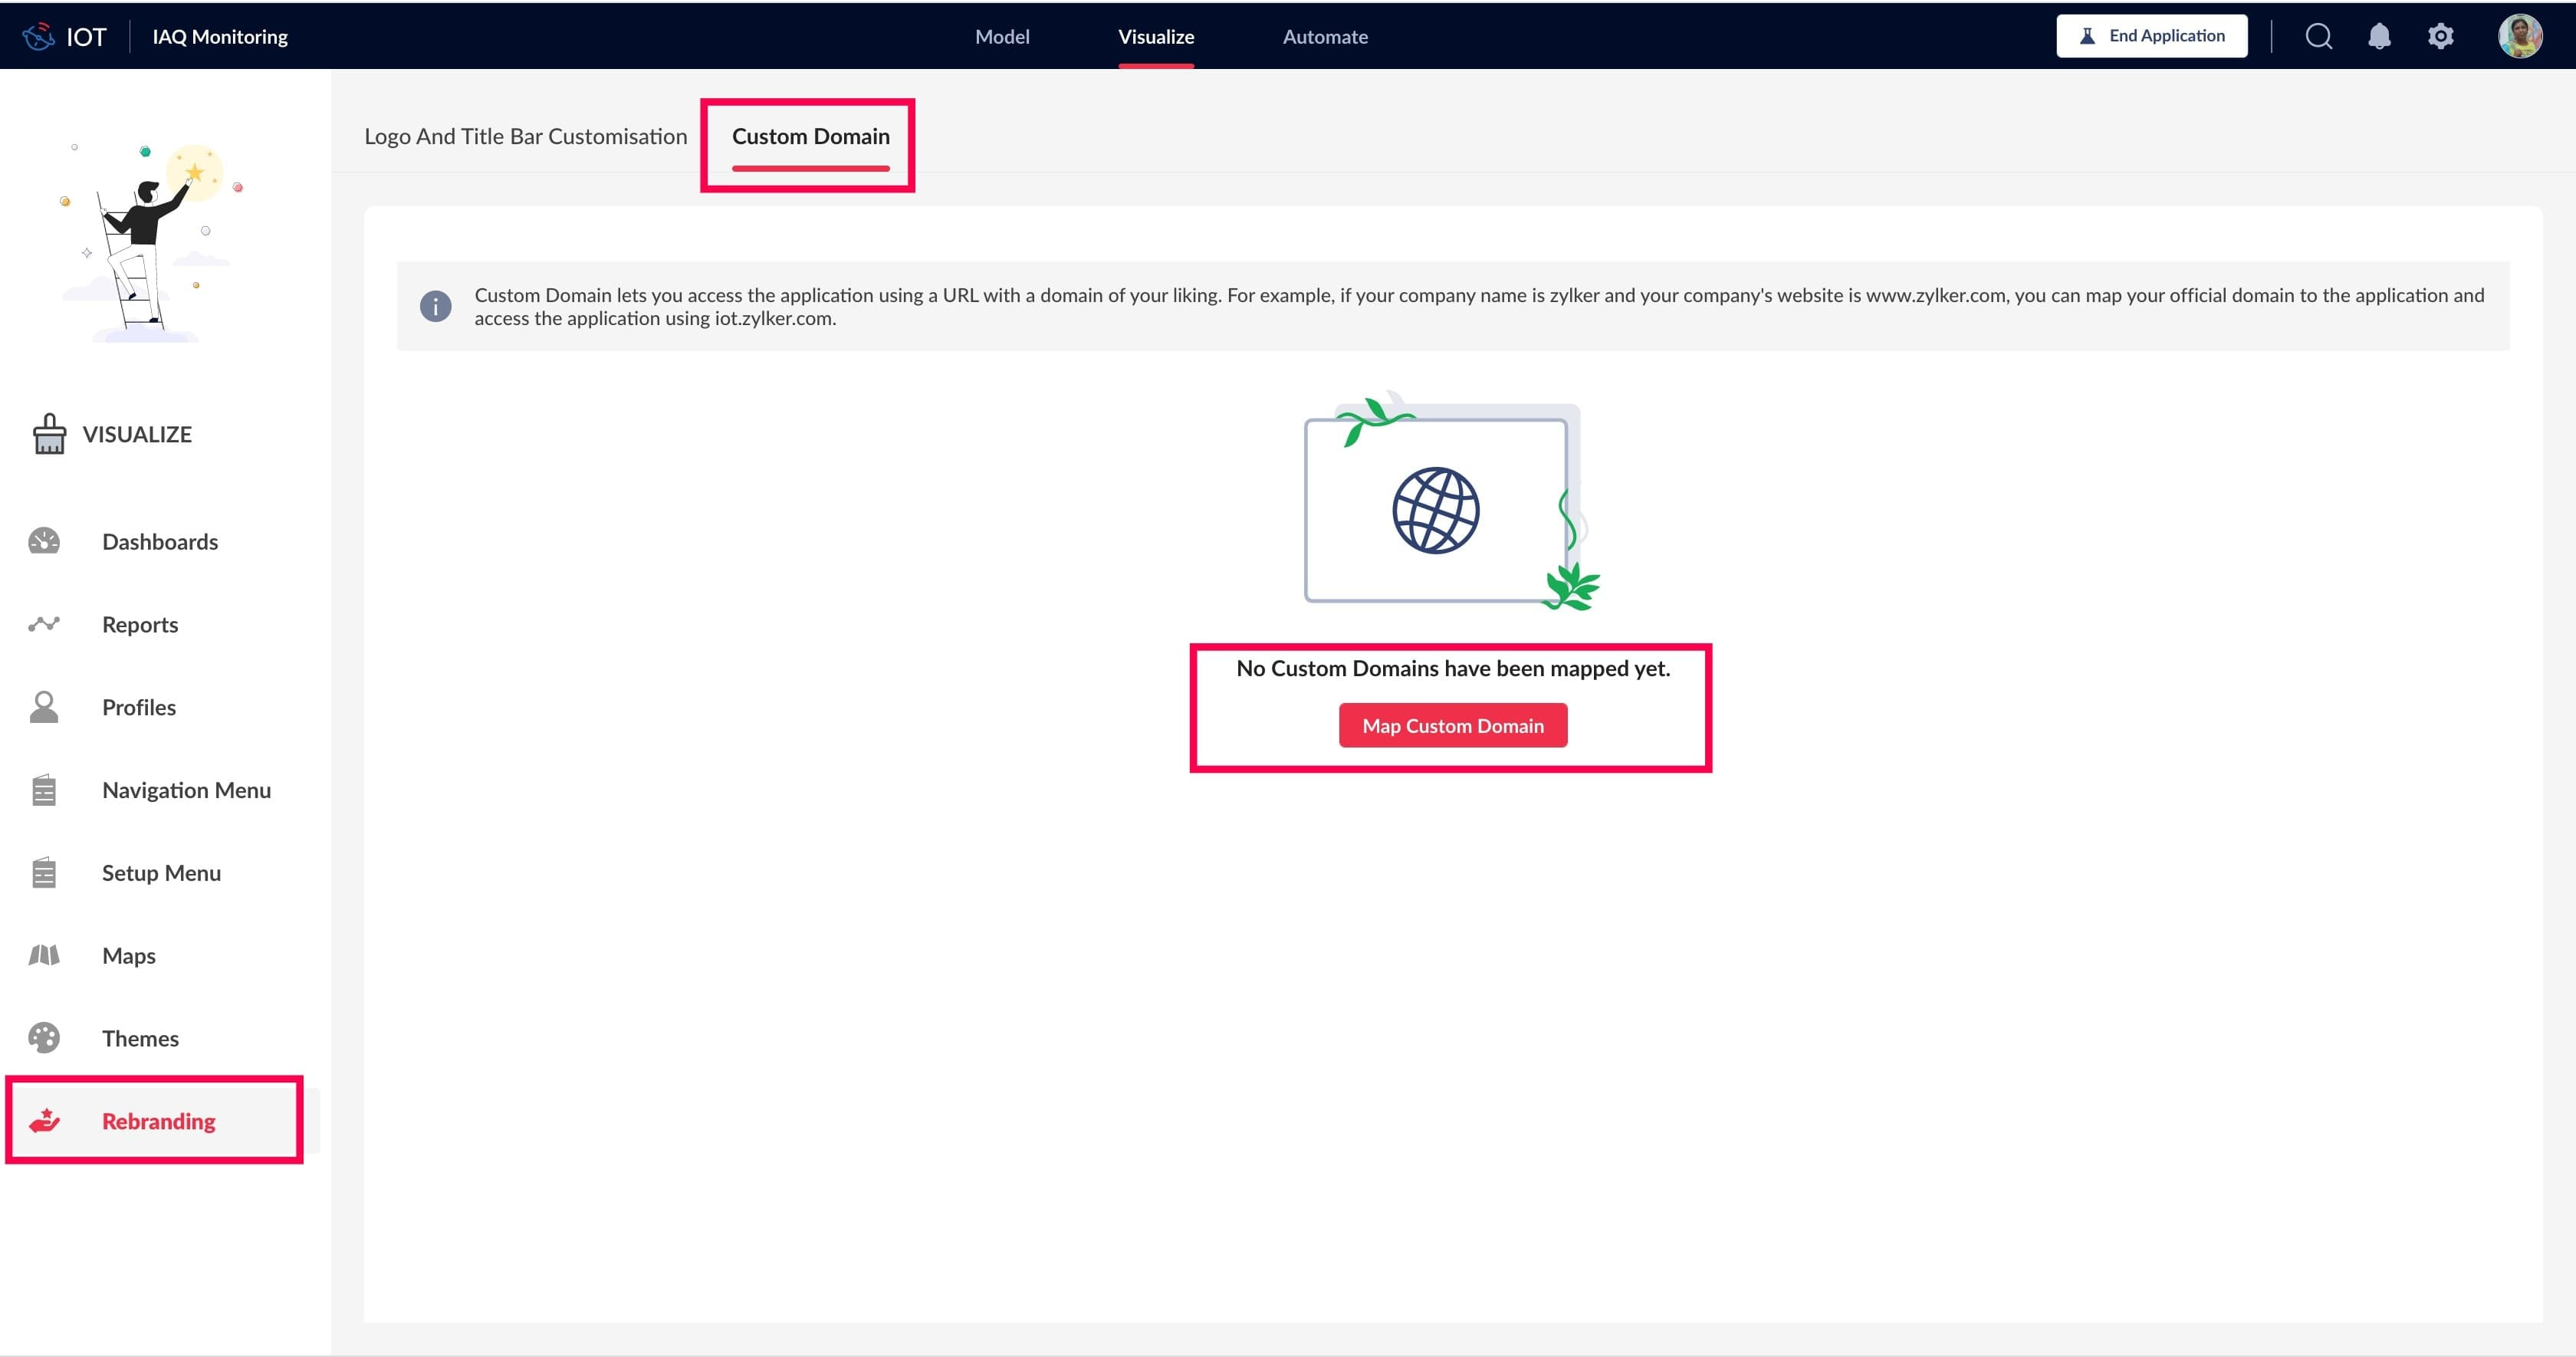Open Logo And Title Bar Customisation tab
This screenshot has height=1357, width=2576.
[525, 136]
